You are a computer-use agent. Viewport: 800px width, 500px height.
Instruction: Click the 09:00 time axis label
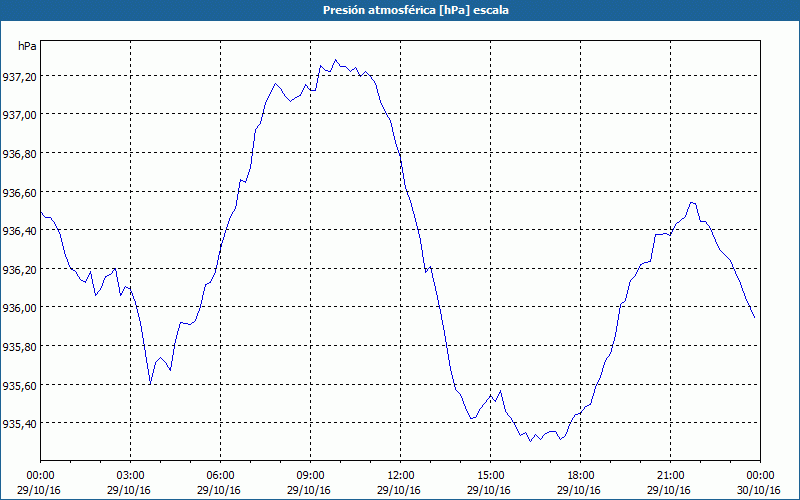pos(310,476)
